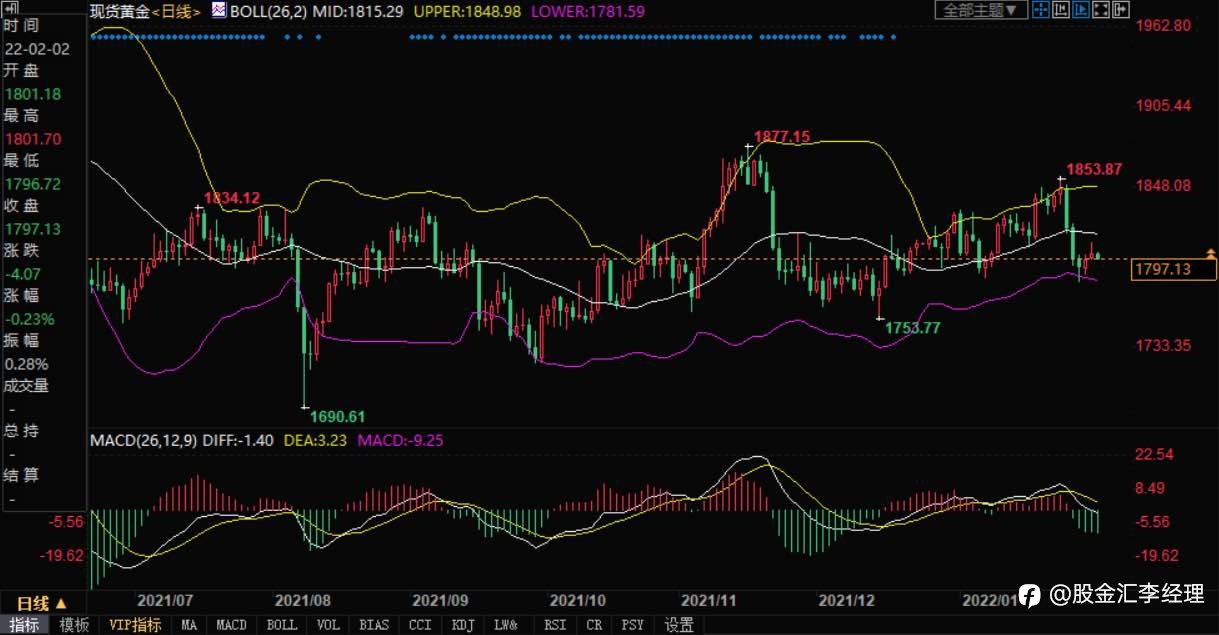Screen dimensions: 1219x635
Task: Click the exit arrow panel icon
Action: click(x=1121, y=10)
